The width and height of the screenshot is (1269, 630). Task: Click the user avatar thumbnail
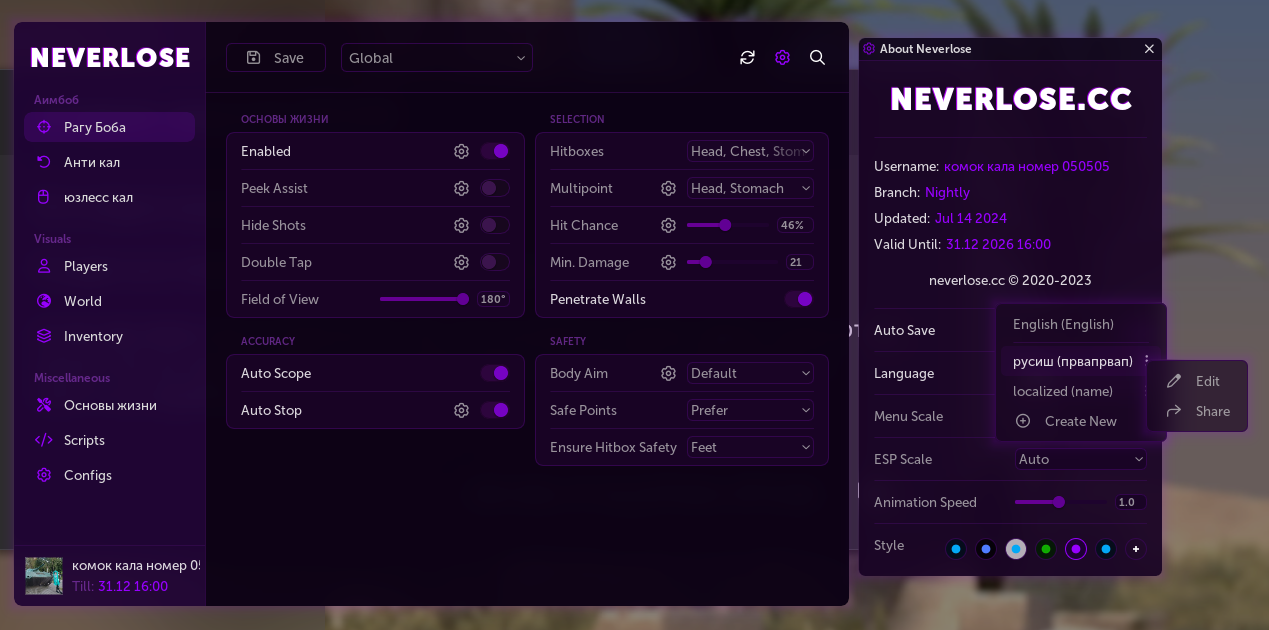coord(44,576)
